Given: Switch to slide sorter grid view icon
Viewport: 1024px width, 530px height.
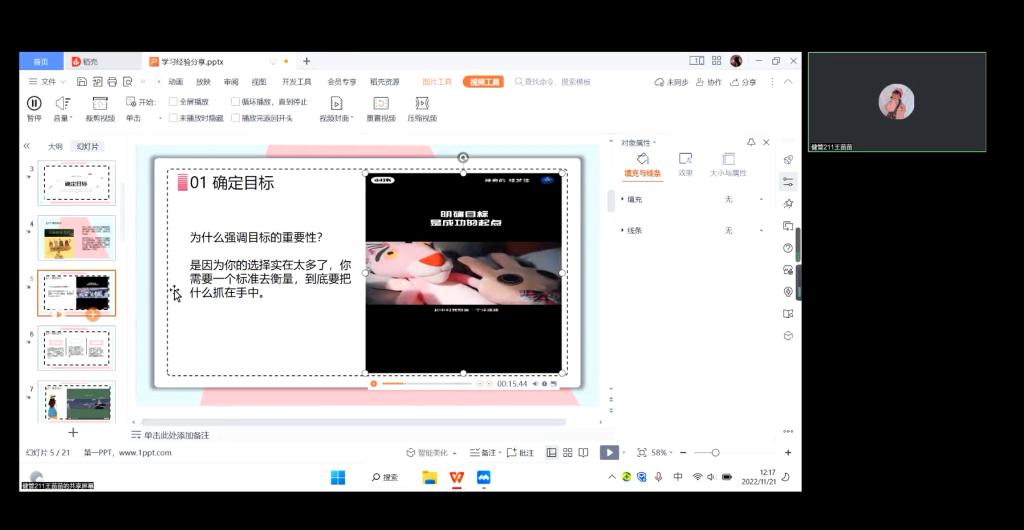Looking at the screenshot, I should coord(566,453).
